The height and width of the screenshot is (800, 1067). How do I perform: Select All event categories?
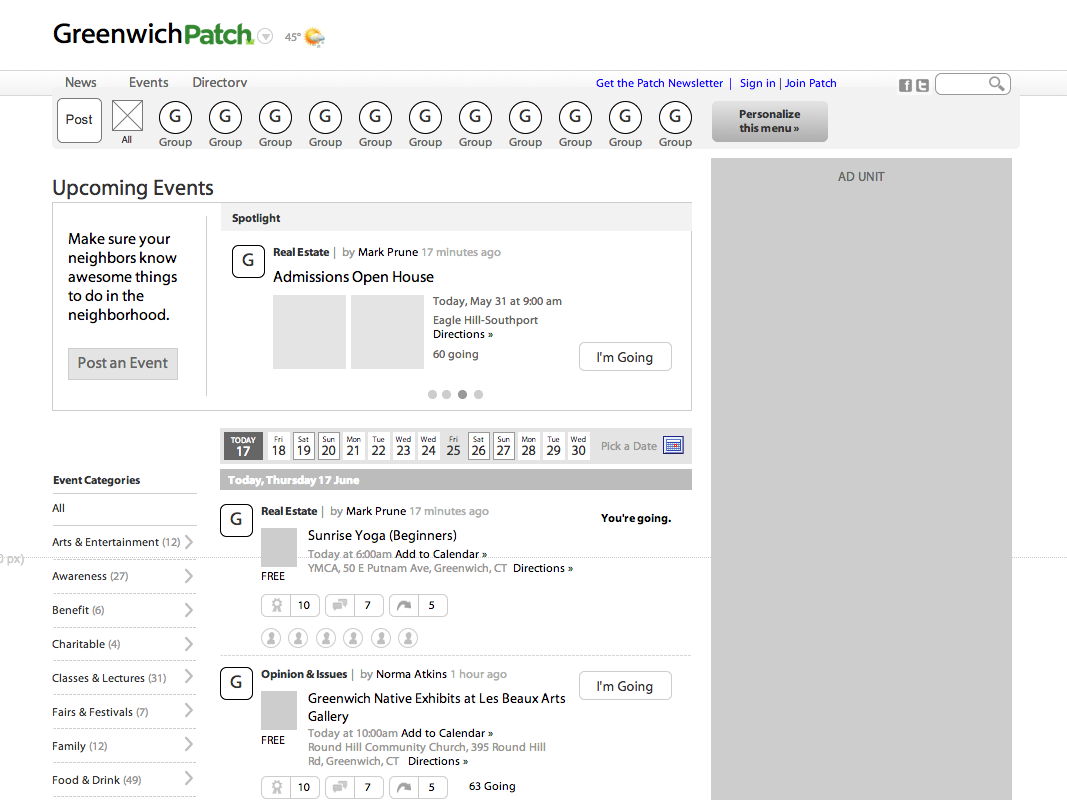coord(59,508)
